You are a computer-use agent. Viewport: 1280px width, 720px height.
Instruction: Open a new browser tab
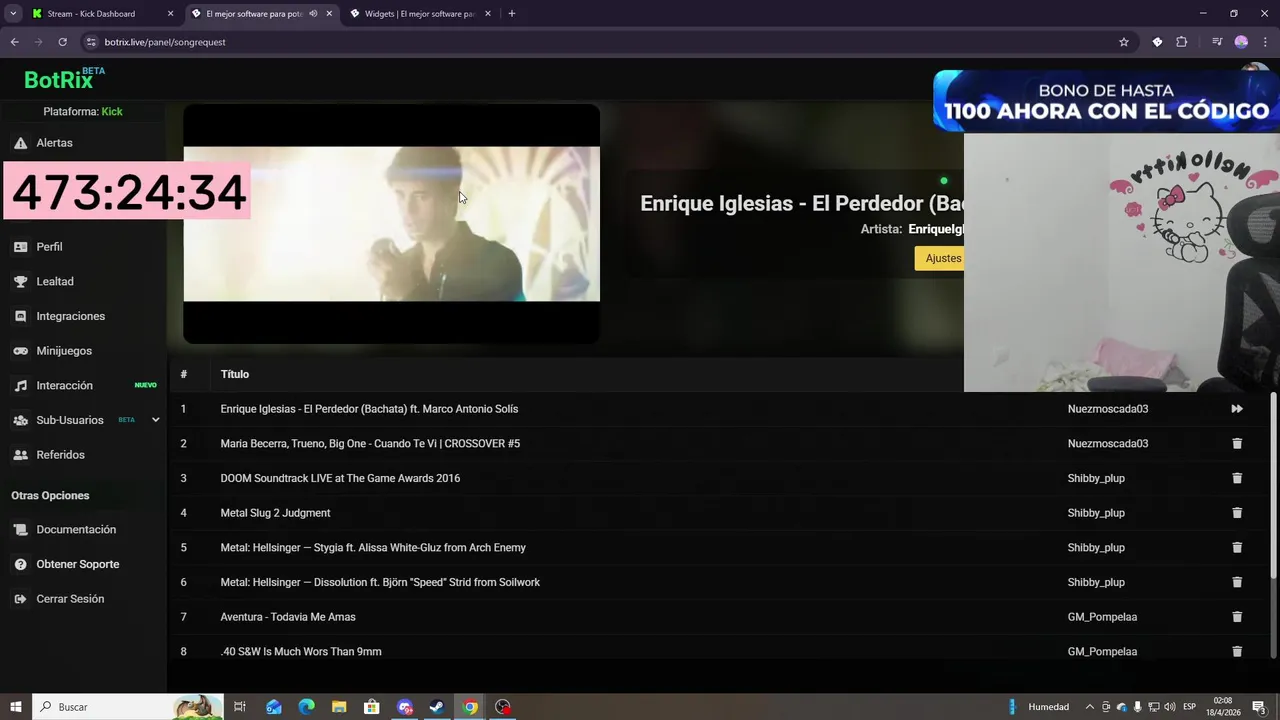[511, 14]
